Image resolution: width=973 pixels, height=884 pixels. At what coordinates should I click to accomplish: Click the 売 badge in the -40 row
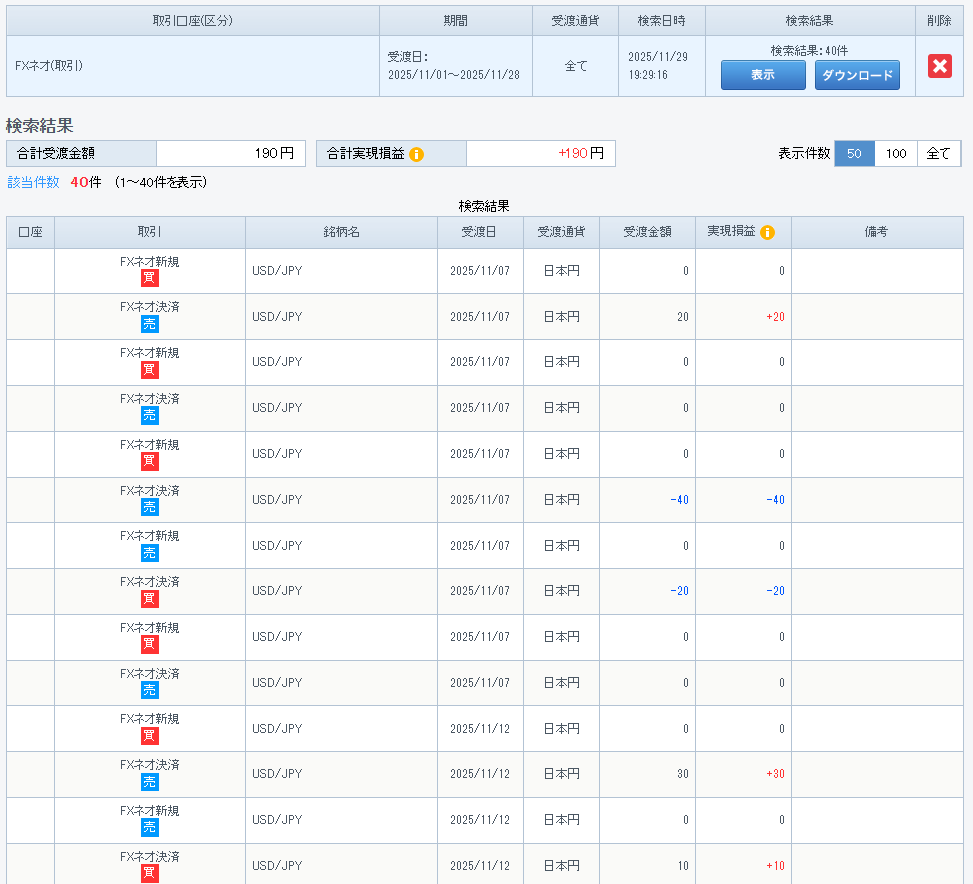(150, 507)
